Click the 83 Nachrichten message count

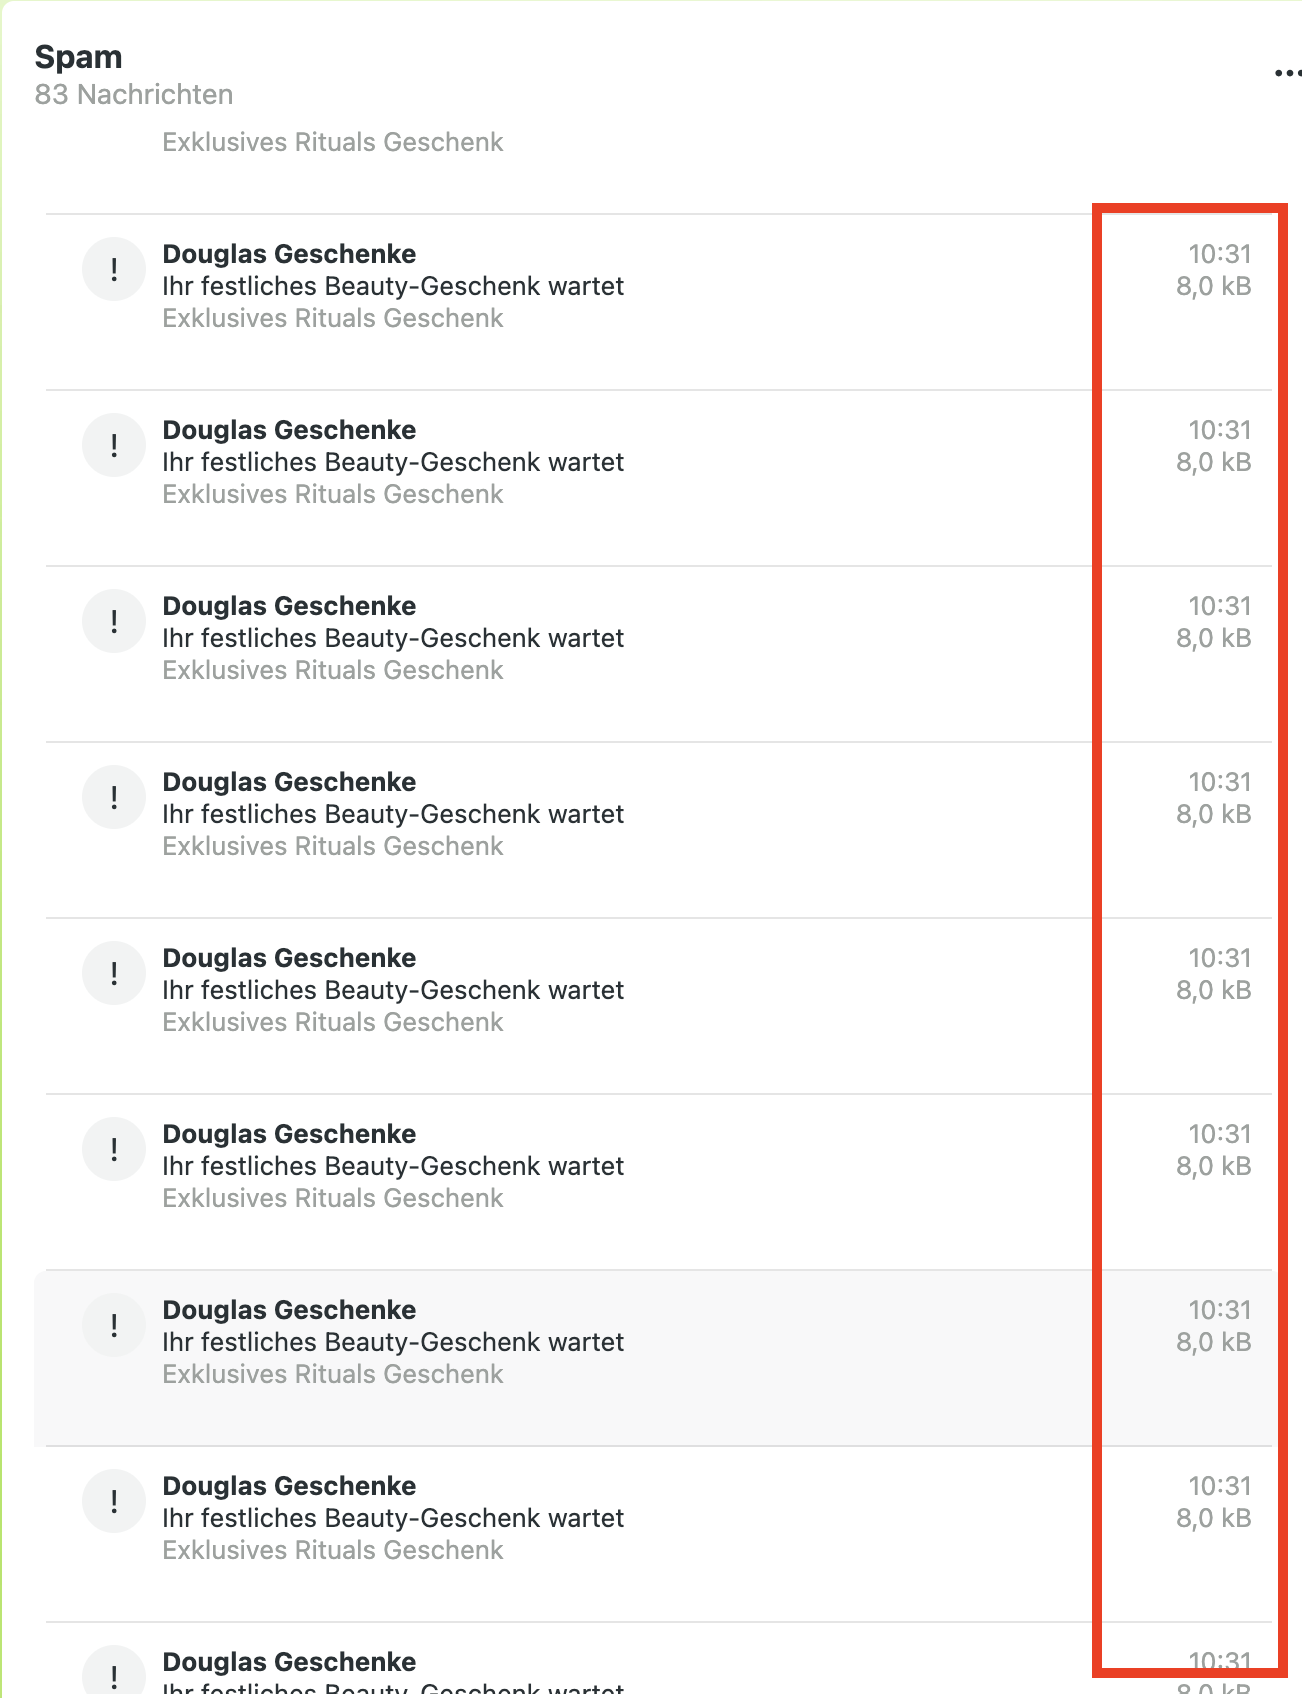pos(133,94)
